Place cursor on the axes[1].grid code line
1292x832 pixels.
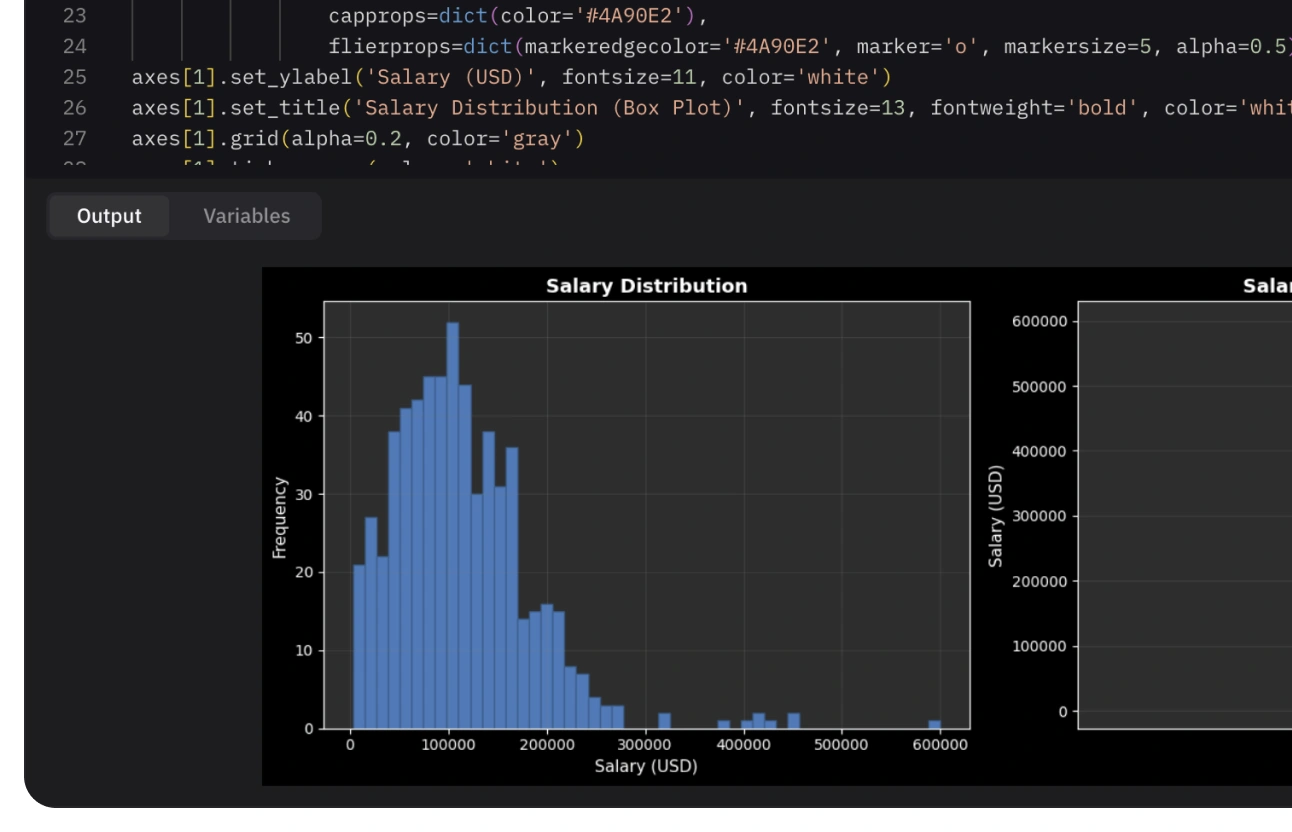357,138
